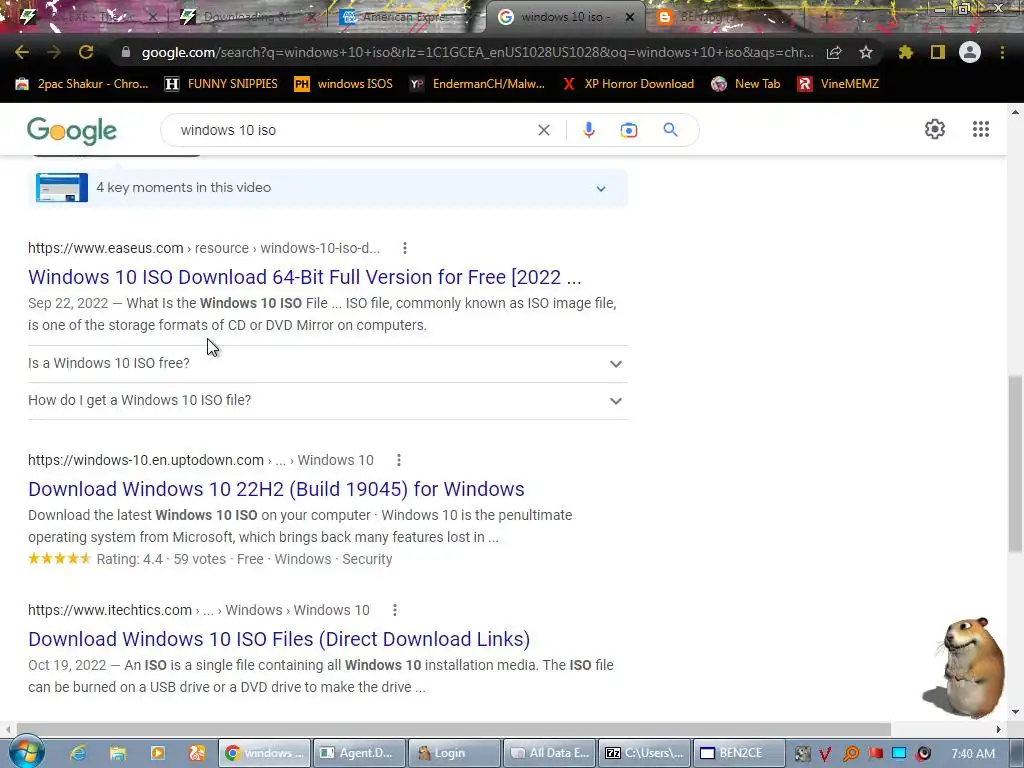Open the 'New Tab' bookmark
Image resolution: width=1024 pixels, height=768 pixels.
[x=746, y=84]
